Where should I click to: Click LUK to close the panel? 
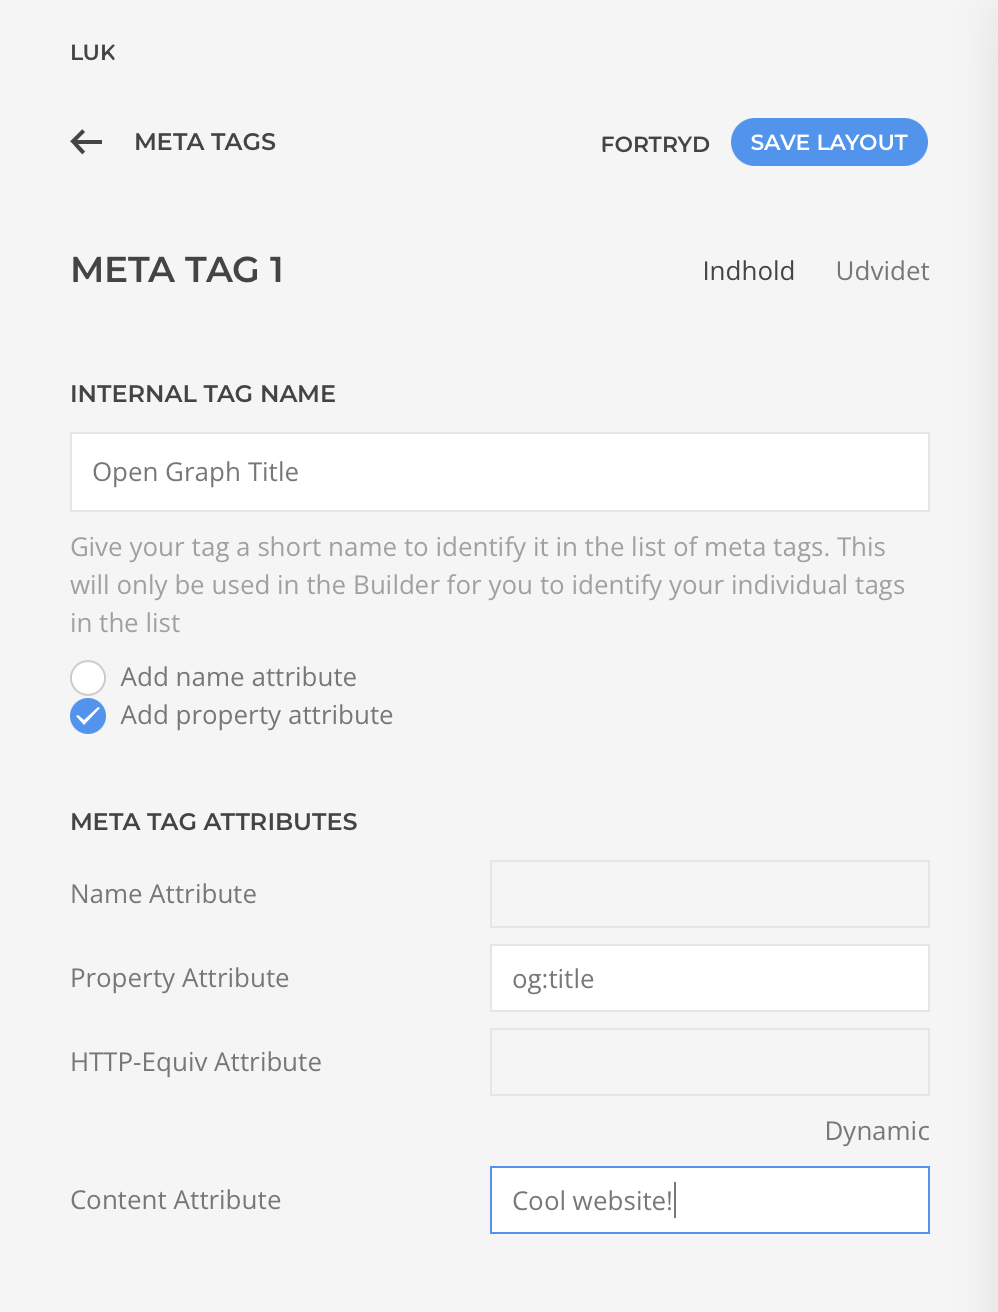93,53
